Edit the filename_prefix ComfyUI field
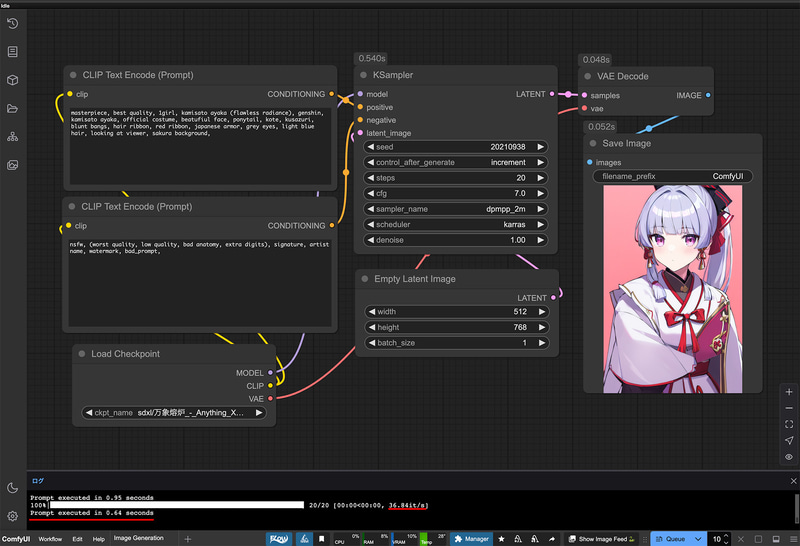The image size is (800, 546). pyautogui.click(x=672, y=176)
